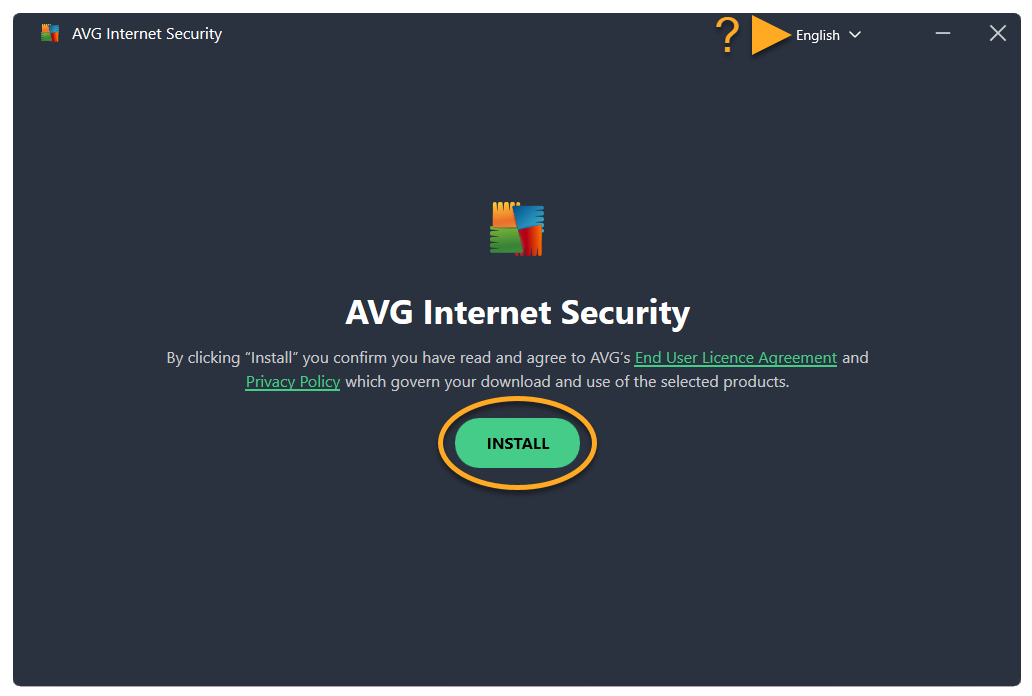Start installation with the INSTALL button

pyautogui.click(x=517, y=443)
